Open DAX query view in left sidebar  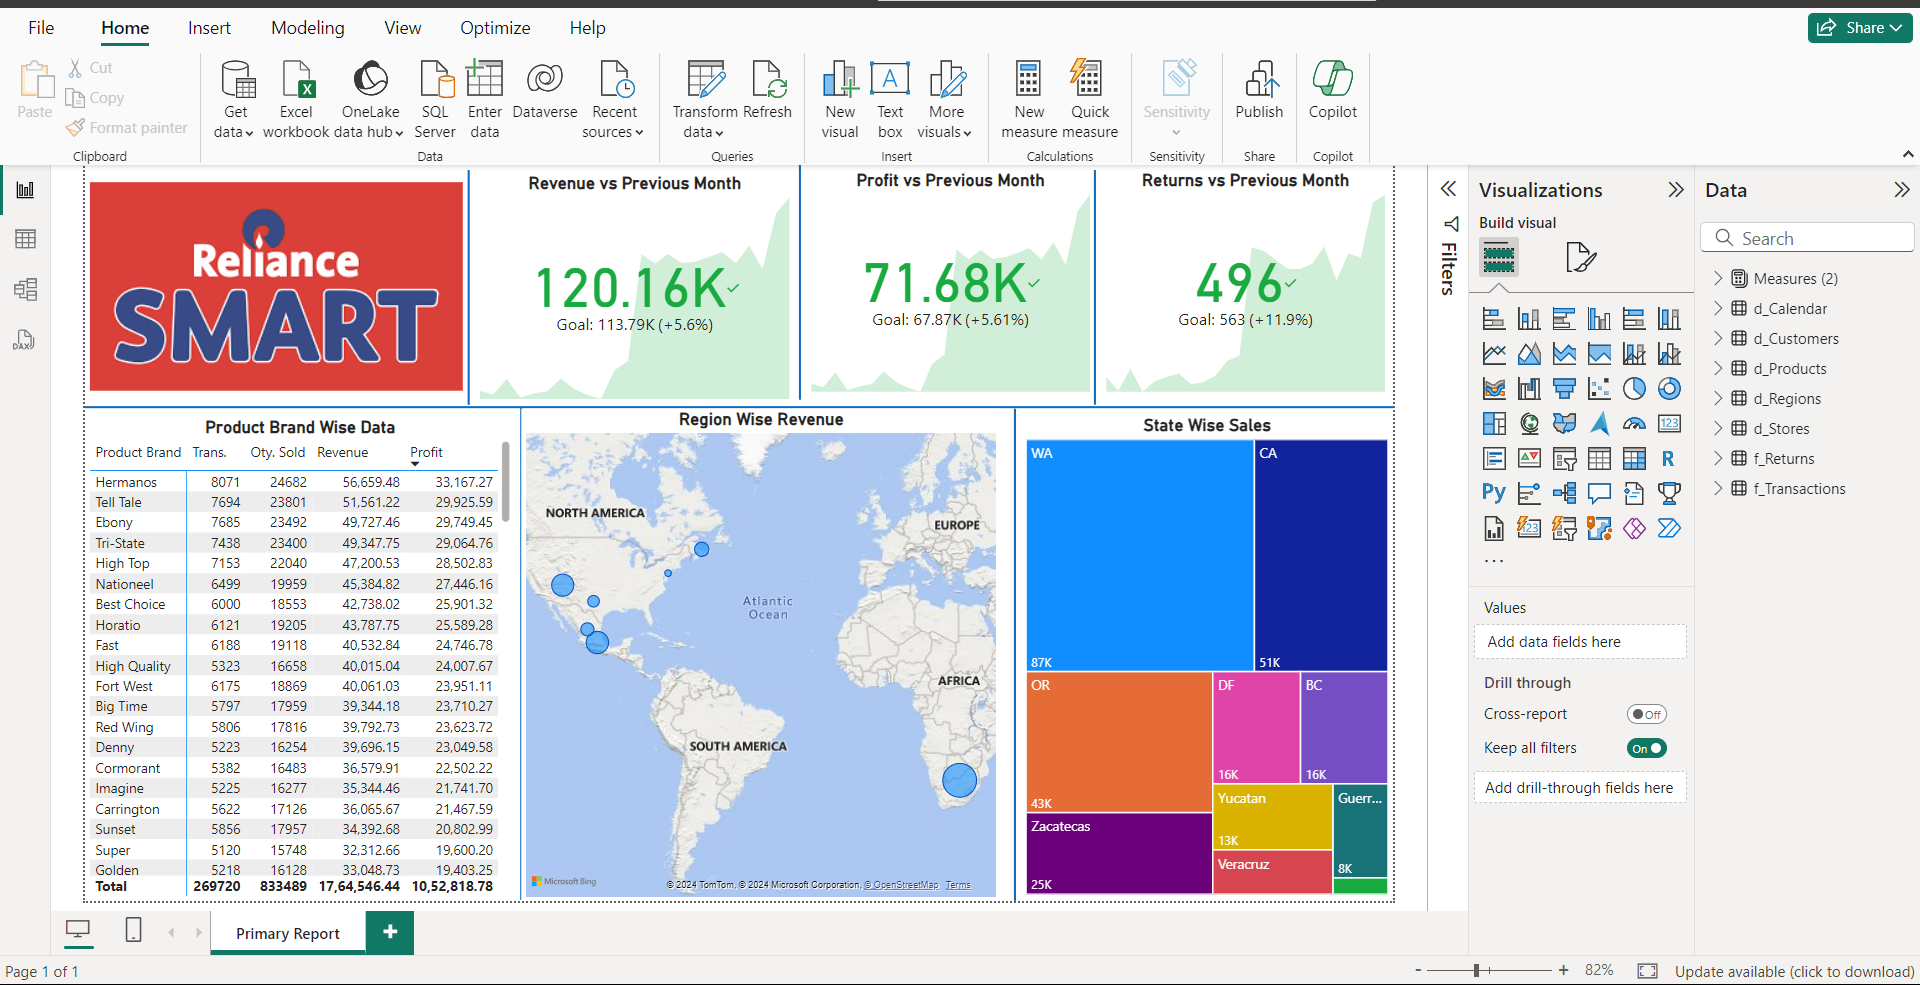24,341
